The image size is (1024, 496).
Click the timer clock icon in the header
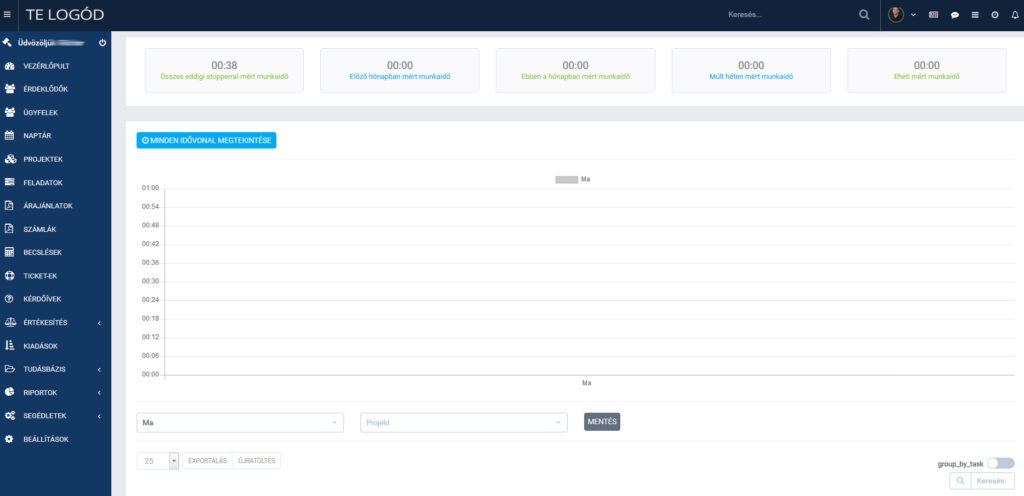coord(994,15)
